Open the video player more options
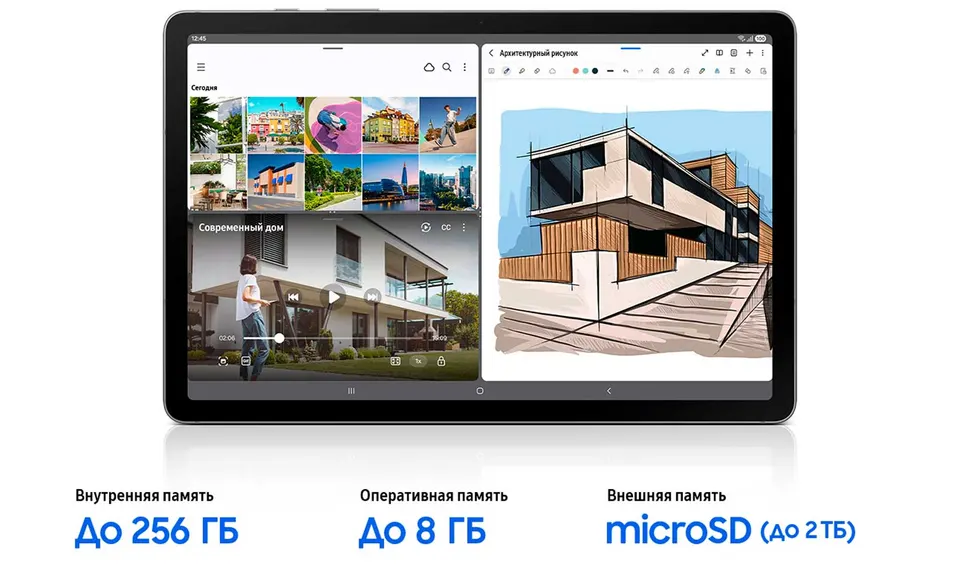Viewport: 960px width, 565px height. click(464, 227)
